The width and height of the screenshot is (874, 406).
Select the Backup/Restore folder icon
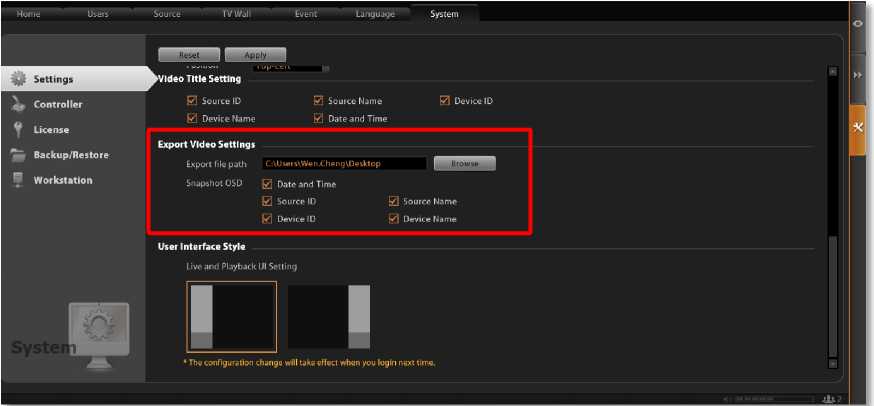coord(18,155)
